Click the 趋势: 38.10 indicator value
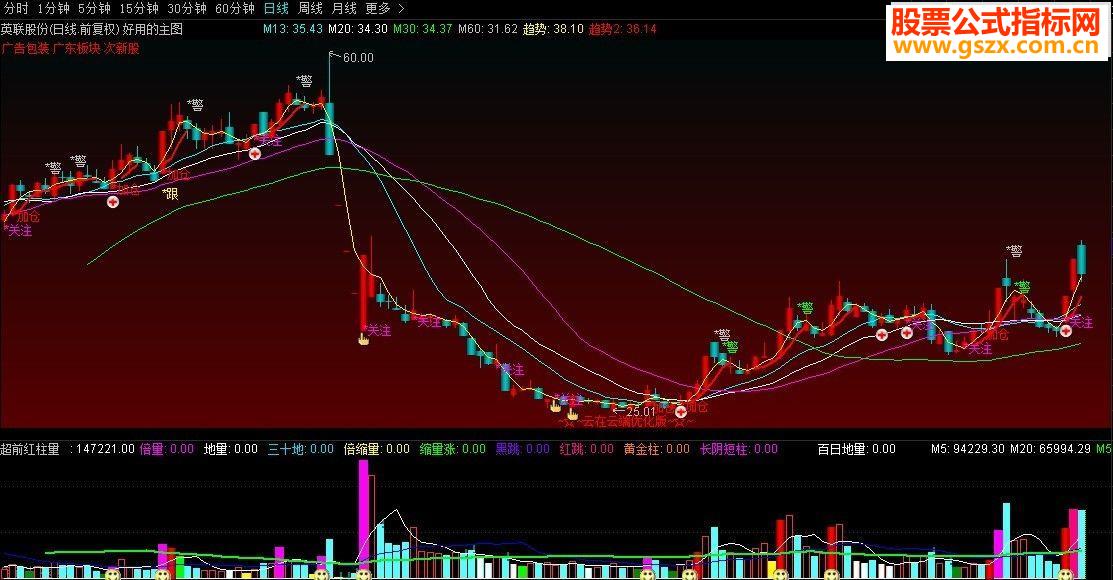This screenshot has height=580, width=1113. tap(553, 29)
